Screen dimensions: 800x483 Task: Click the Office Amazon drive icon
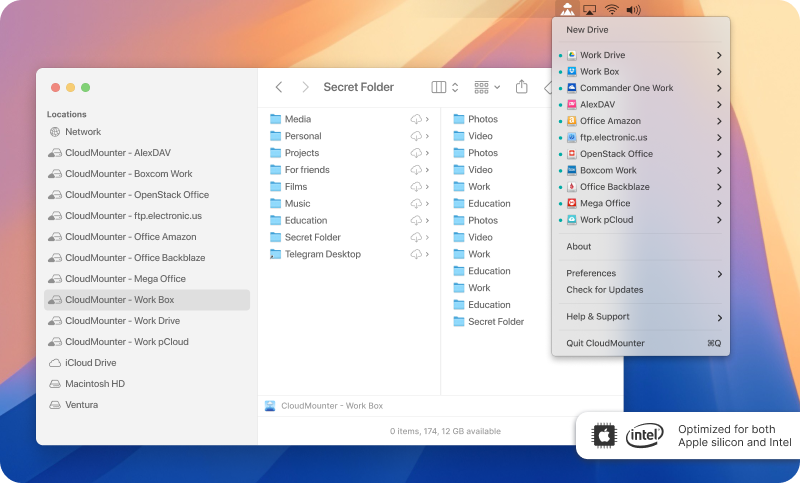(571, 121)
